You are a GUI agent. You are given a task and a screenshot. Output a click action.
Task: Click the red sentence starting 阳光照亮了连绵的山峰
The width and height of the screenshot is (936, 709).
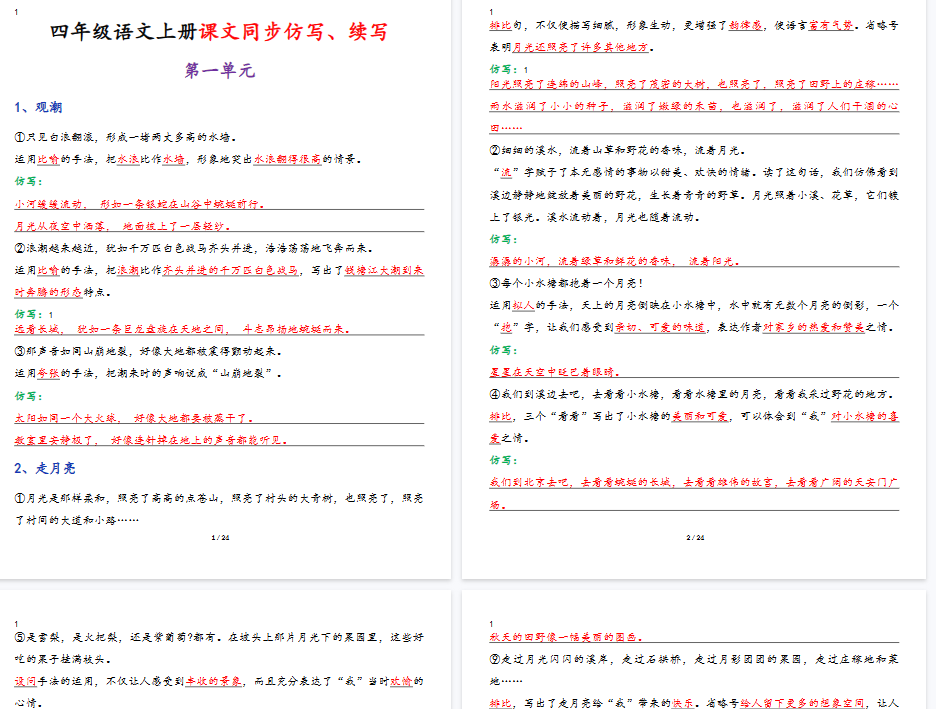(694, 86)
